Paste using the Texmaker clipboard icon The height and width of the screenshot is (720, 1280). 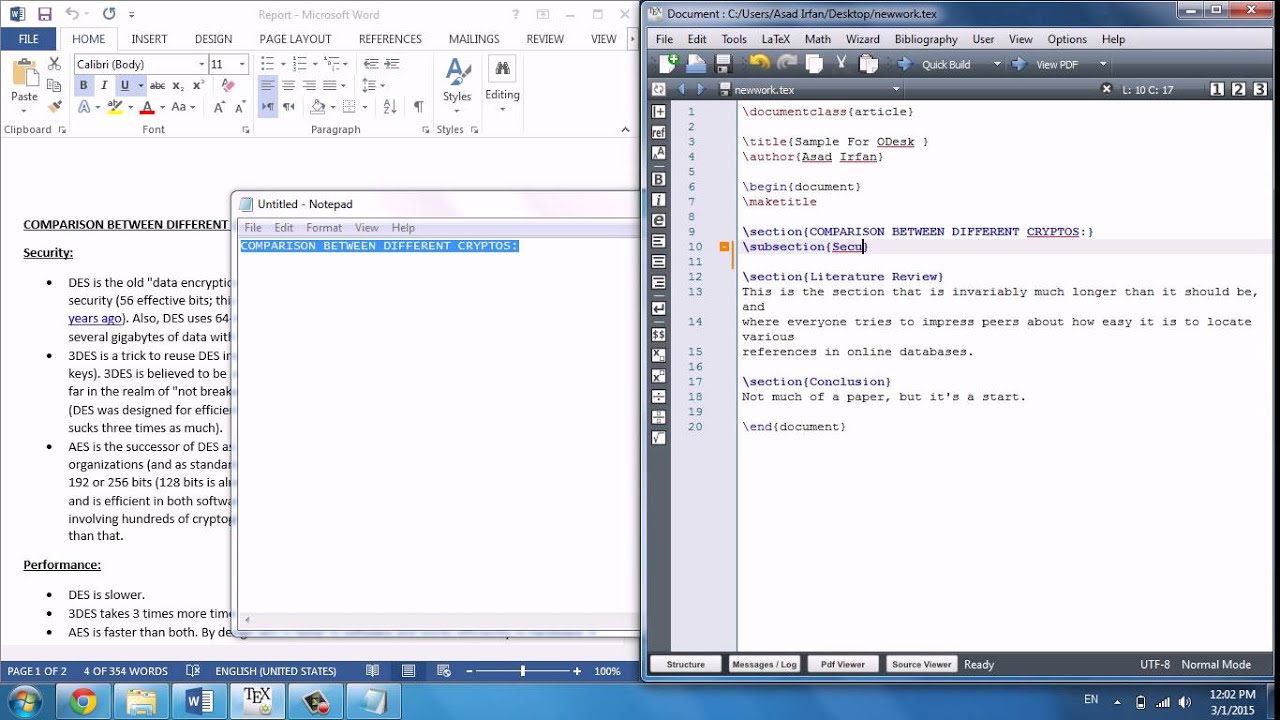[x=868, y=63]
